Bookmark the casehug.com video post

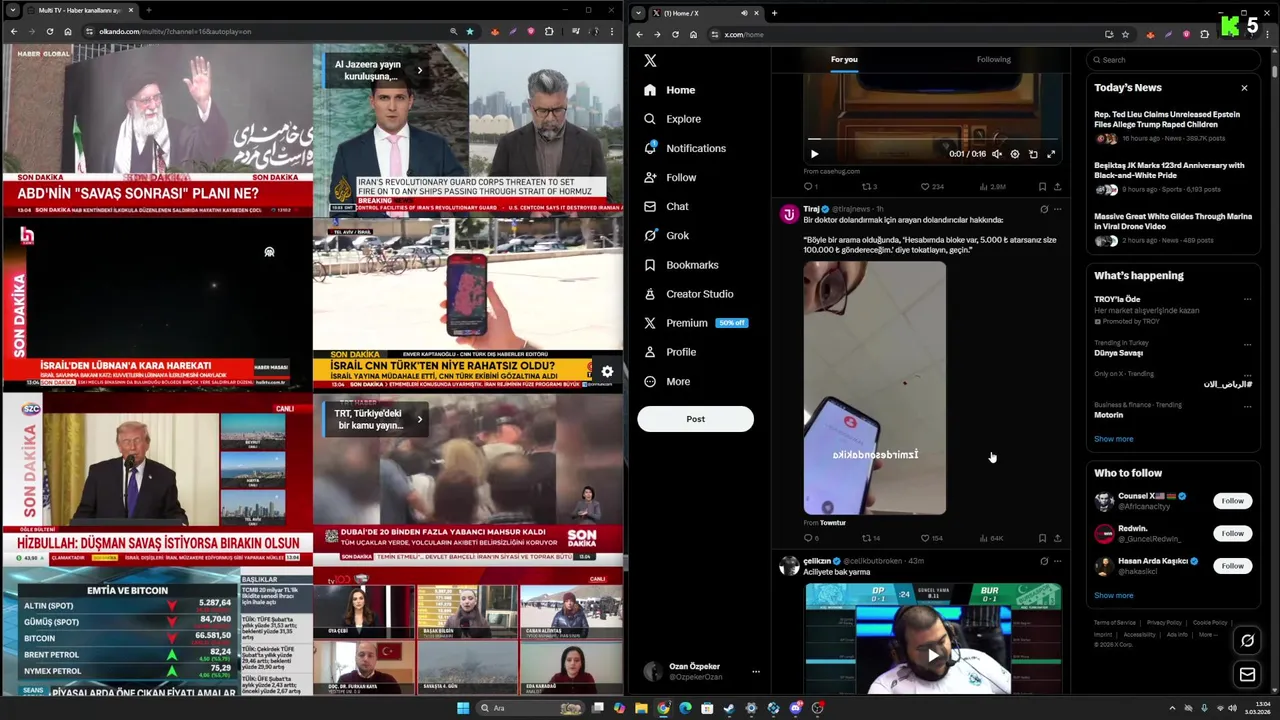click(x=1042, y=186)
